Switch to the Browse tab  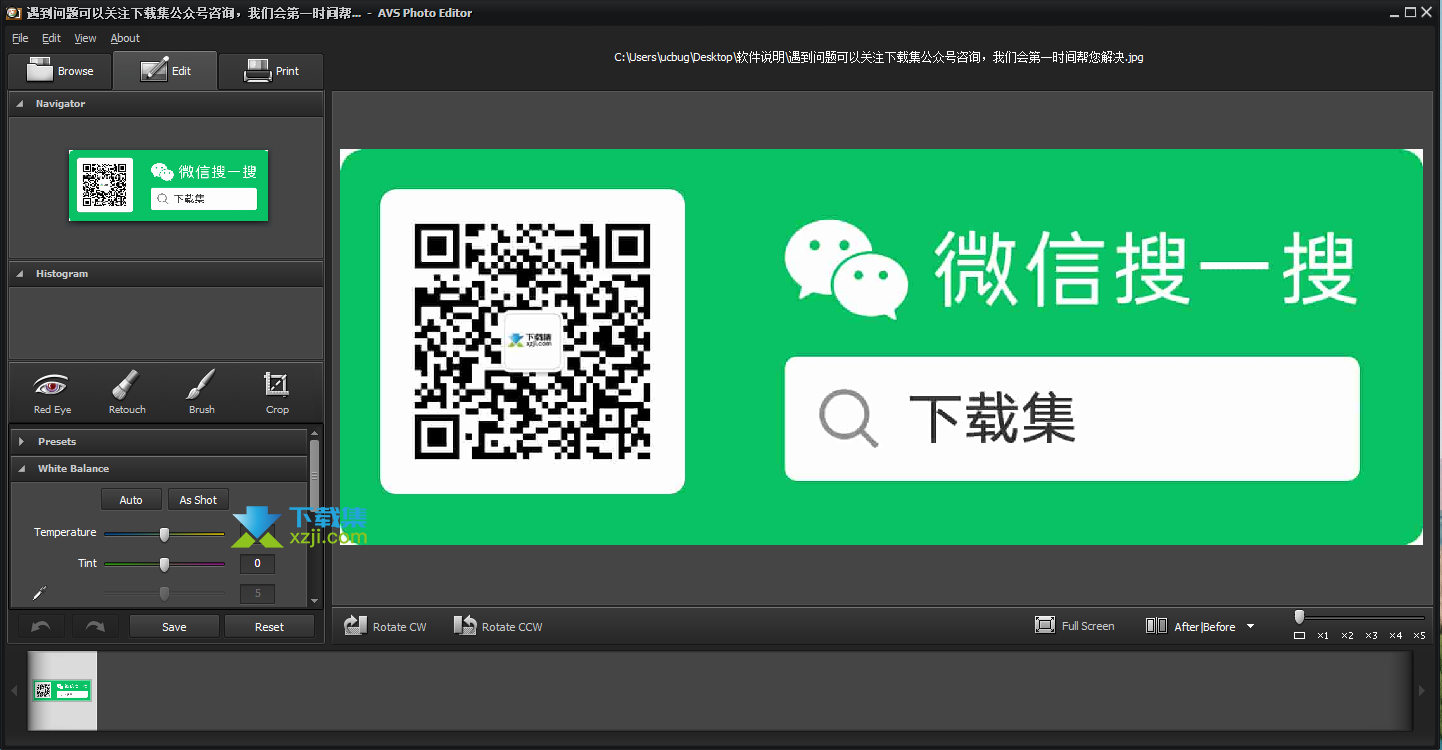(x=60, y=71)
